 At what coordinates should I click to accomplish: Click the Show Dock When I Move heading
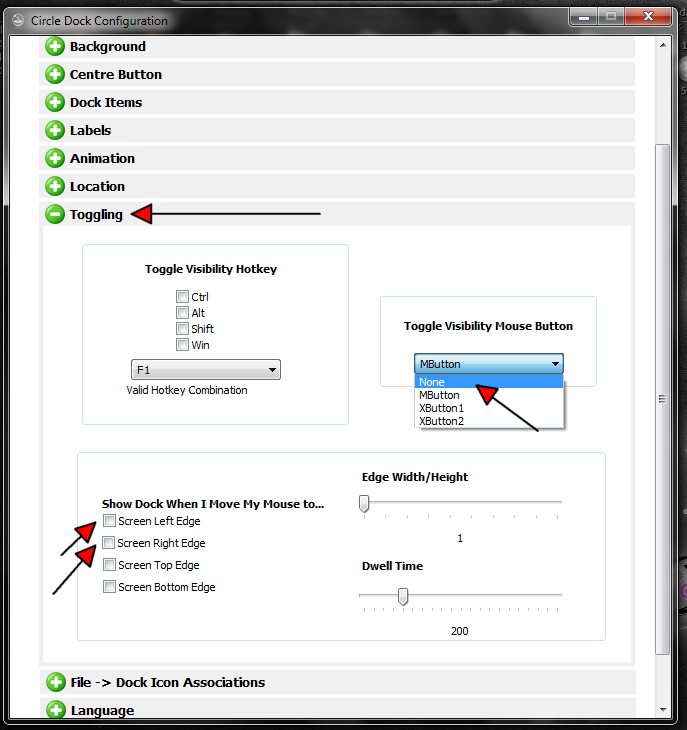(x=213, y=504)
